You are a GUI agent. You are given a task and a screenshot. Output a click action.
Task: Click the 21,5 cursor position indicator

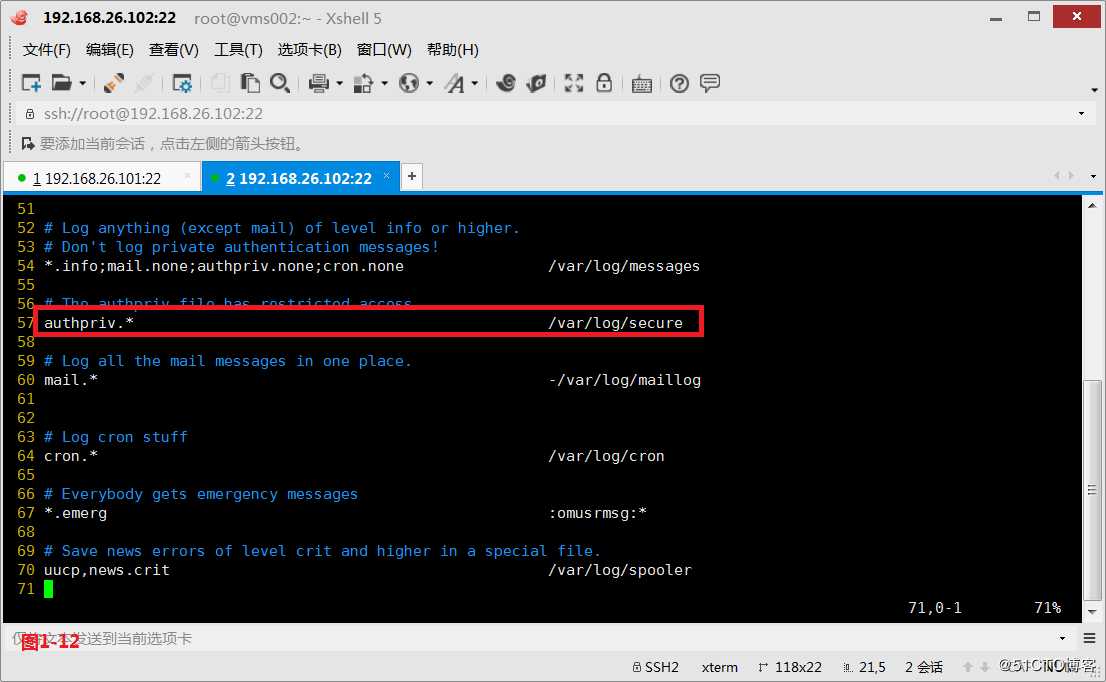pos(864,666)
